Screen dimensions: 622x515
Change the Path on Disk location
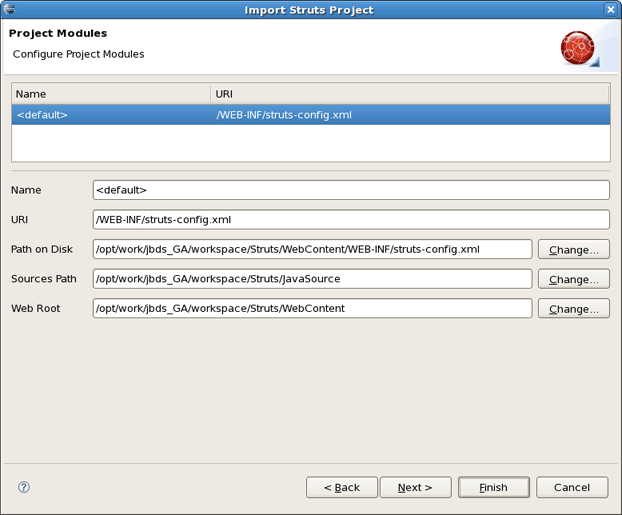pos(573,250)
